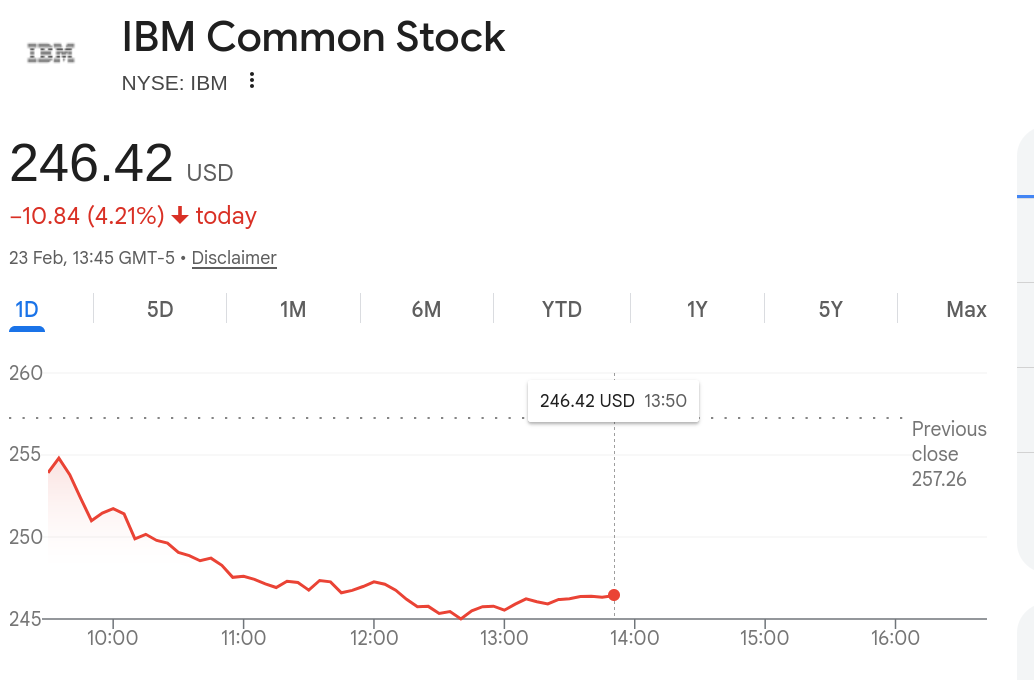The image size is (1034, 680).
Task: Click the active 1D tab
Action: pos(27,310)
